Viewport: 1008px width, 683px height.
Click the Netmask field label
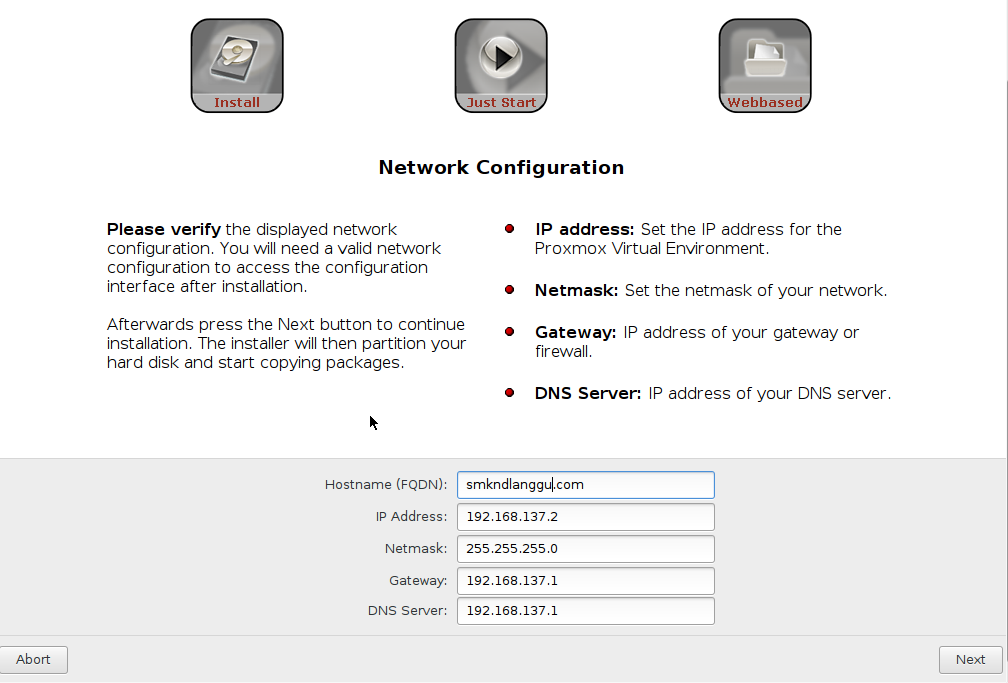[x=416, y=549]
